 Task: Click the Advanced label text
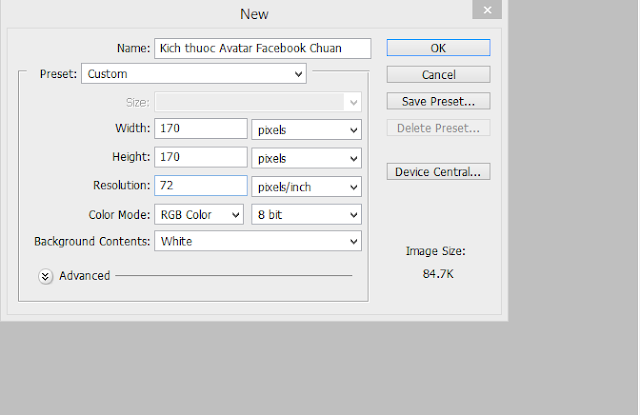pyautogui.click(x=84, y=276)
